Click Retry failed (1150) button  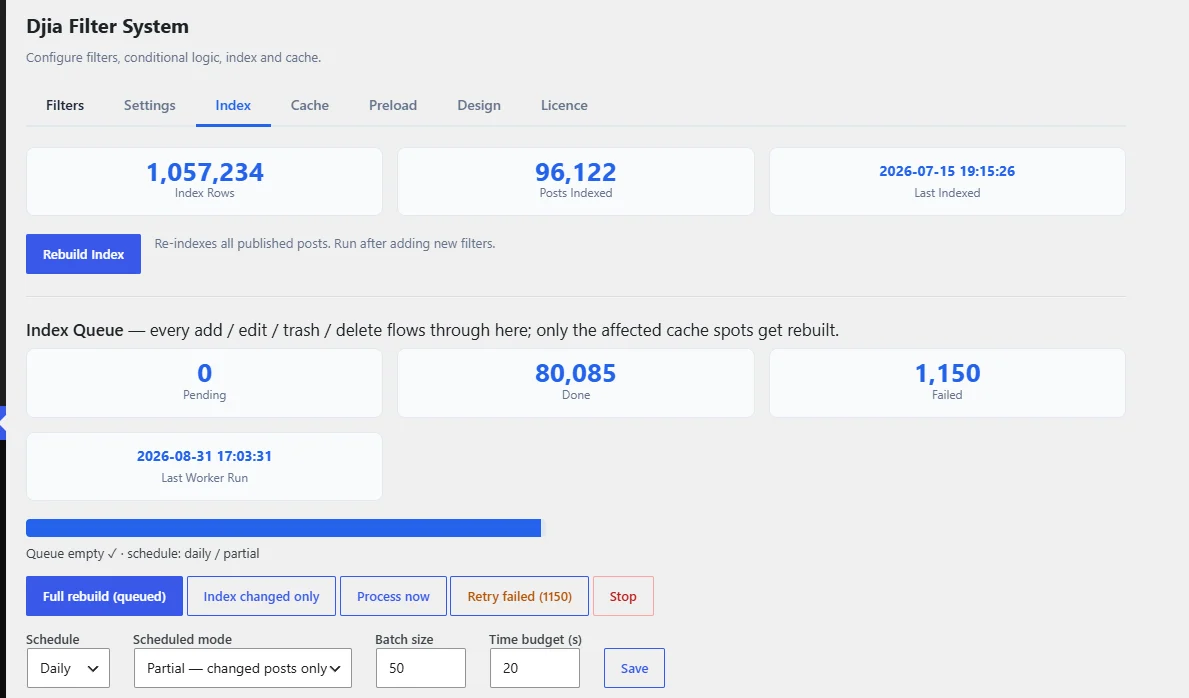coord(519,596)
